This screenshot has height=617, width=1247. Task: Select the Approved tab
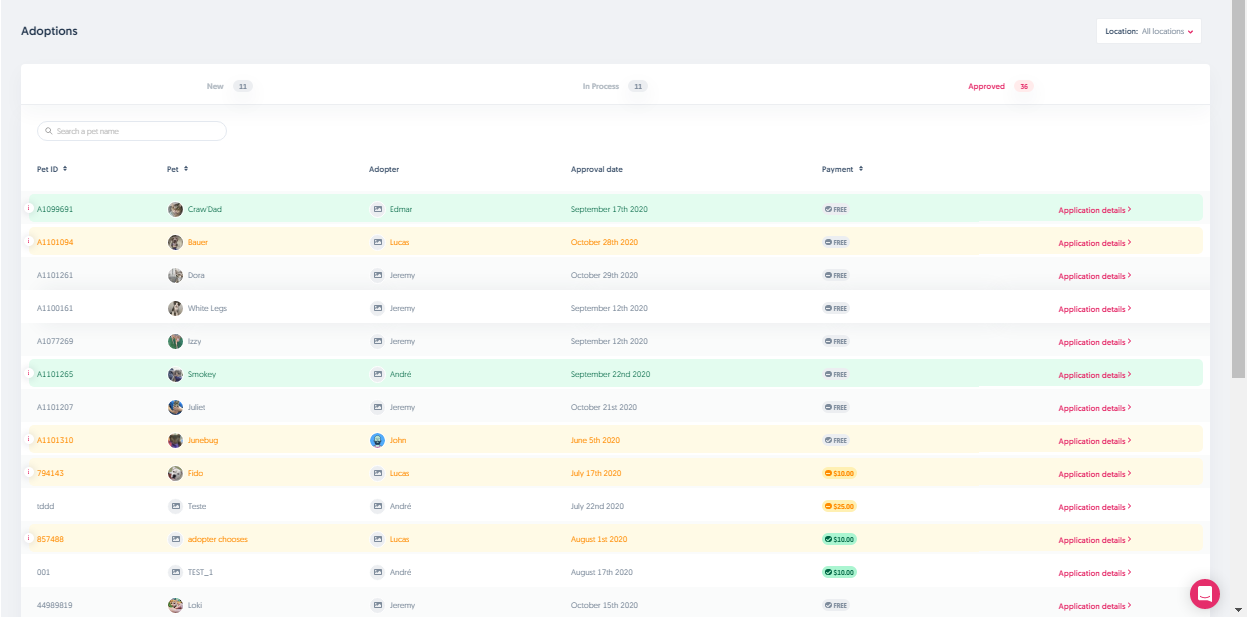[x=998, y=86]
